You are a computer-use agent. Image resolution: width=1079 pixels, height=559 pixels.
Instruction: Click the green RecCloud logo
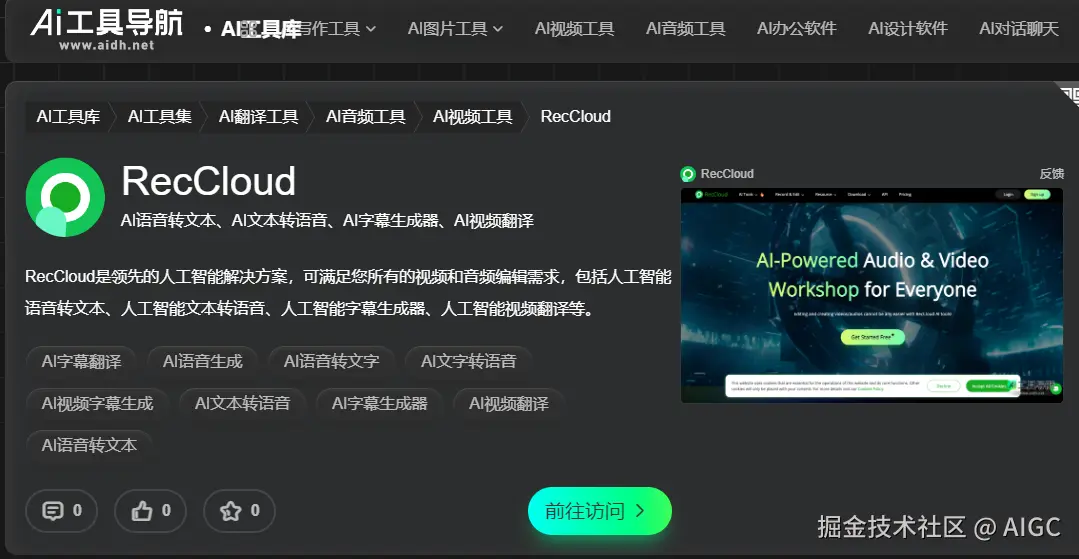pos(65,197)
